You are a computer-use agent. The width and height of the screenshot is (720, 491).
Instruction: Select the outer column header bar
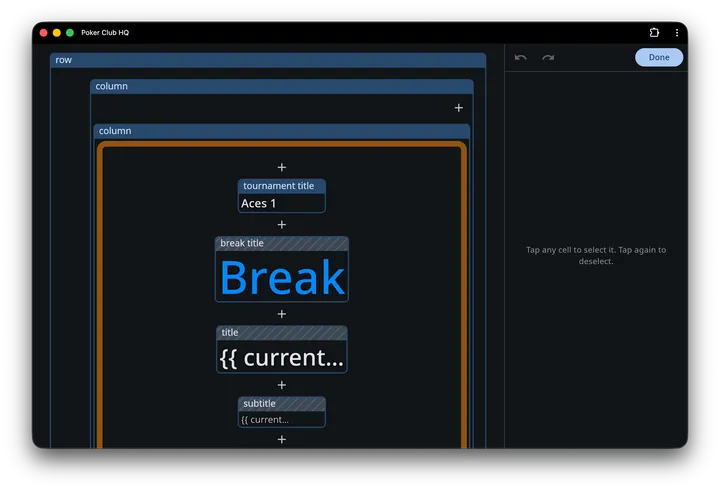[x=281, y=86]
